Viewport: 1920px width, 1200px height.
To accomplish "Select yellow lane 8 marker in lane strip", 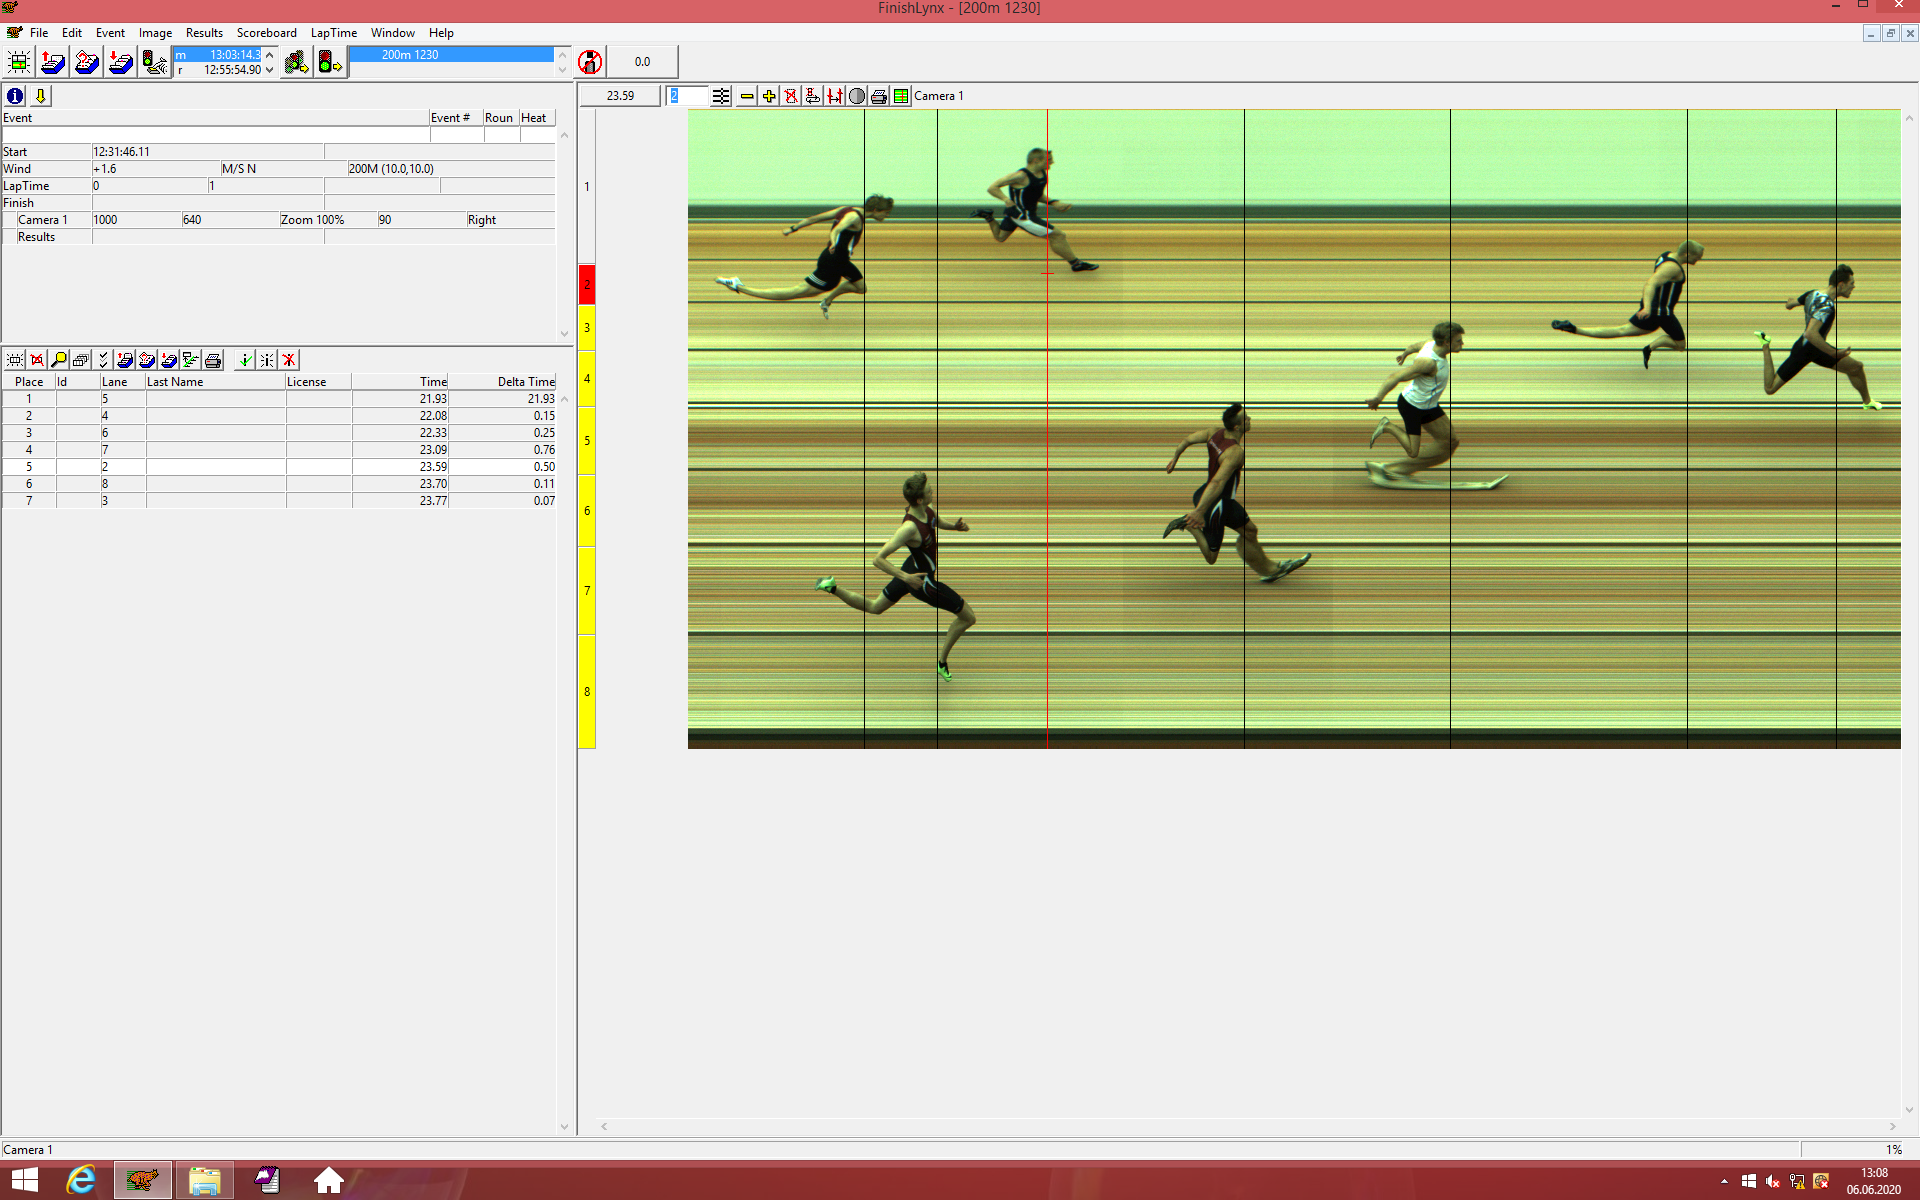I will (587, 692).
